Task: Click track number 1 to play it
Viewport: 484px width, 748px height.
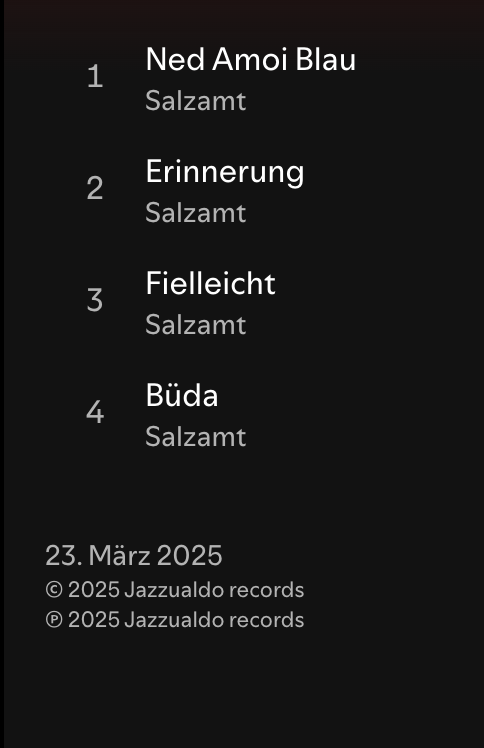Action: pyautogui.click(x=95, y=76)
